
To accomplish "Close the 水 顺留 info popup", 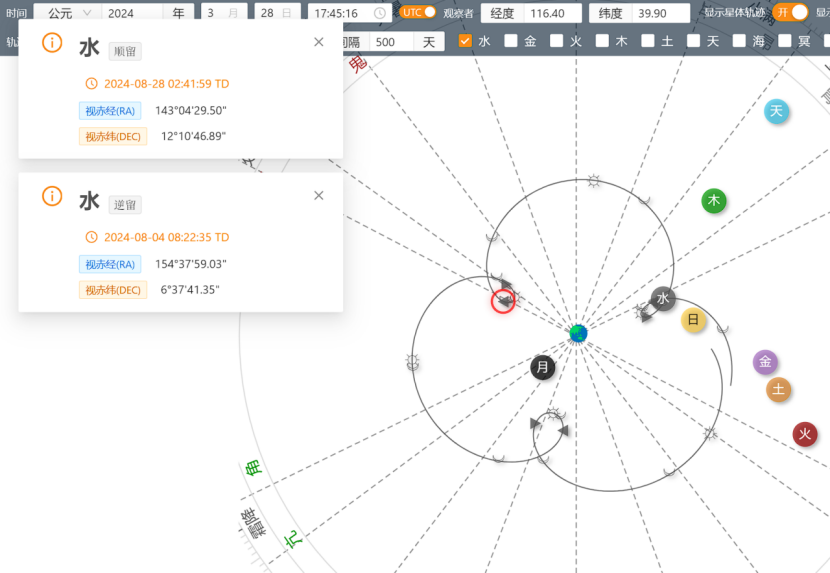I will tap(319, 42).
